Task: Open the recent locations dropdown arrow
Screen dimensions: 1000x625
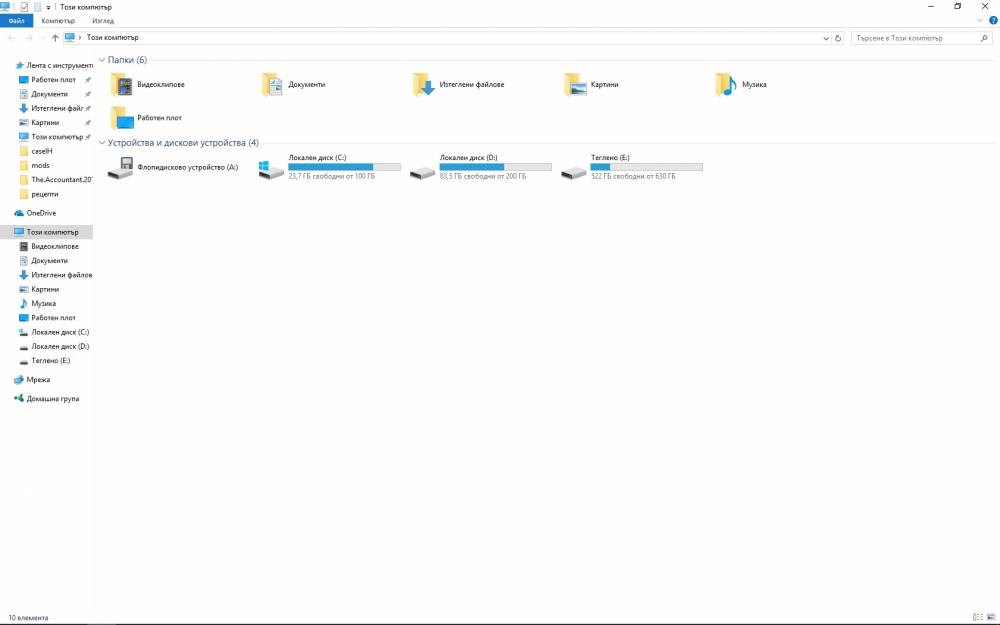Action: point(42,38)
